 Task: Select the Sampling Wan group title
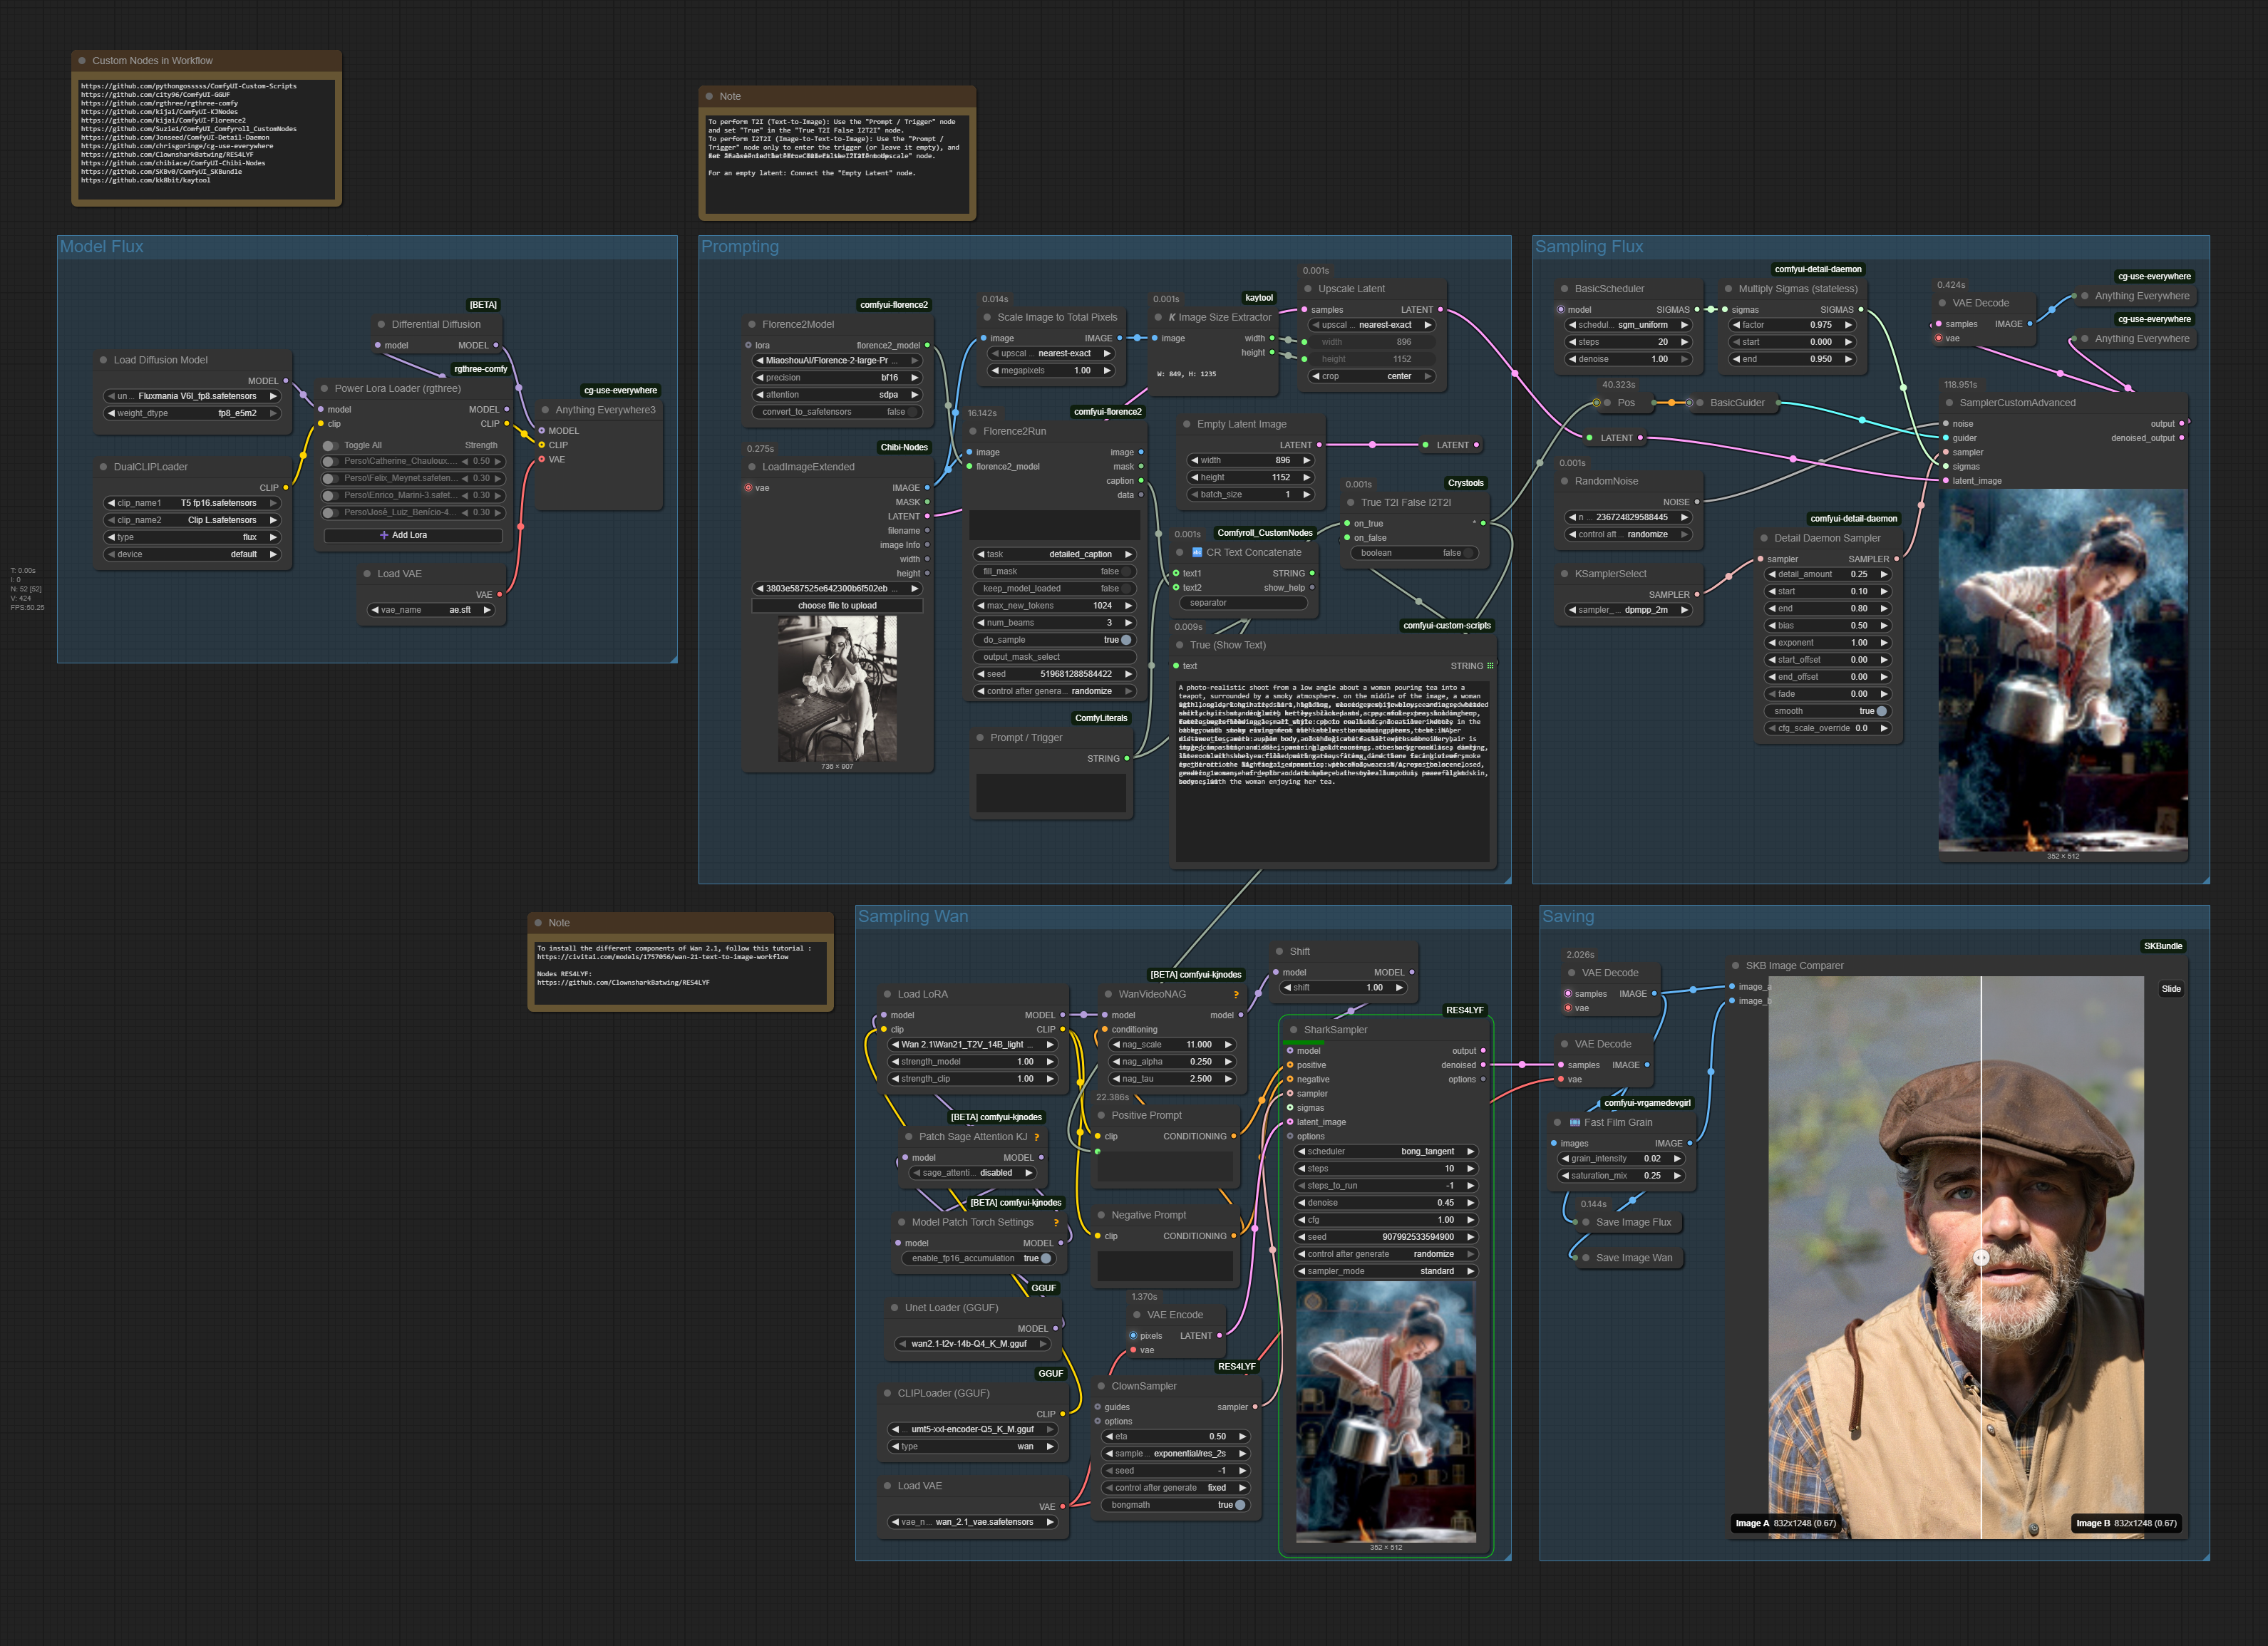click(x=913, y=917)
